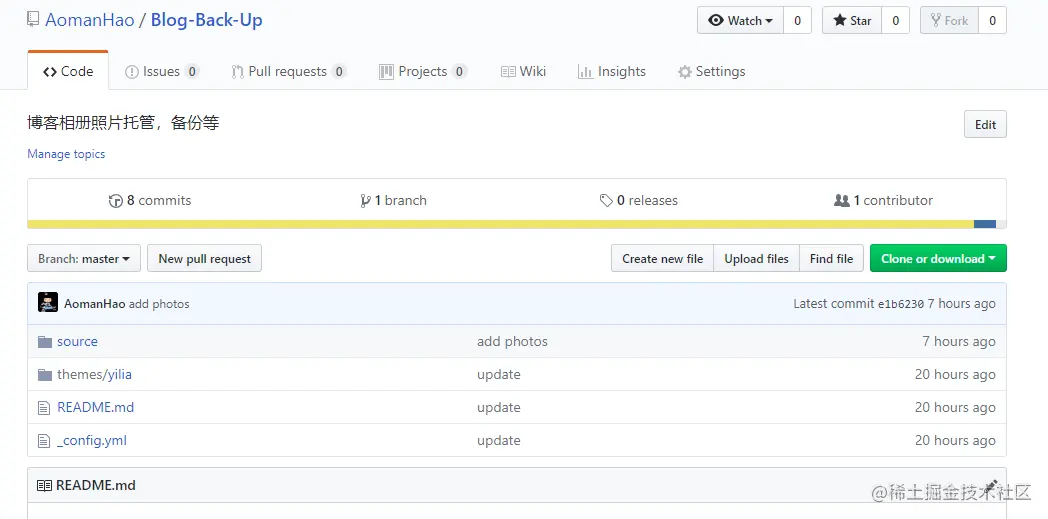Click the yellow segment of the language bar
Screen dimensions: 1048x519
coord(501,224)
